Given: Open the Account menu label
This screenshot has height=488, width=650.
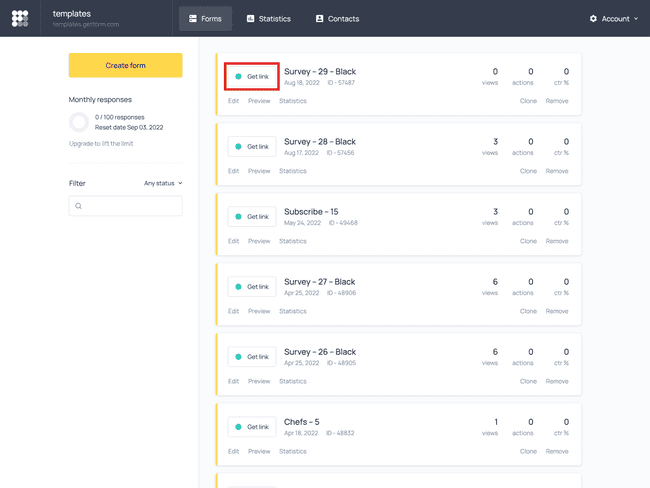Looking at the screenshot, I should click(x=616, y=19).
